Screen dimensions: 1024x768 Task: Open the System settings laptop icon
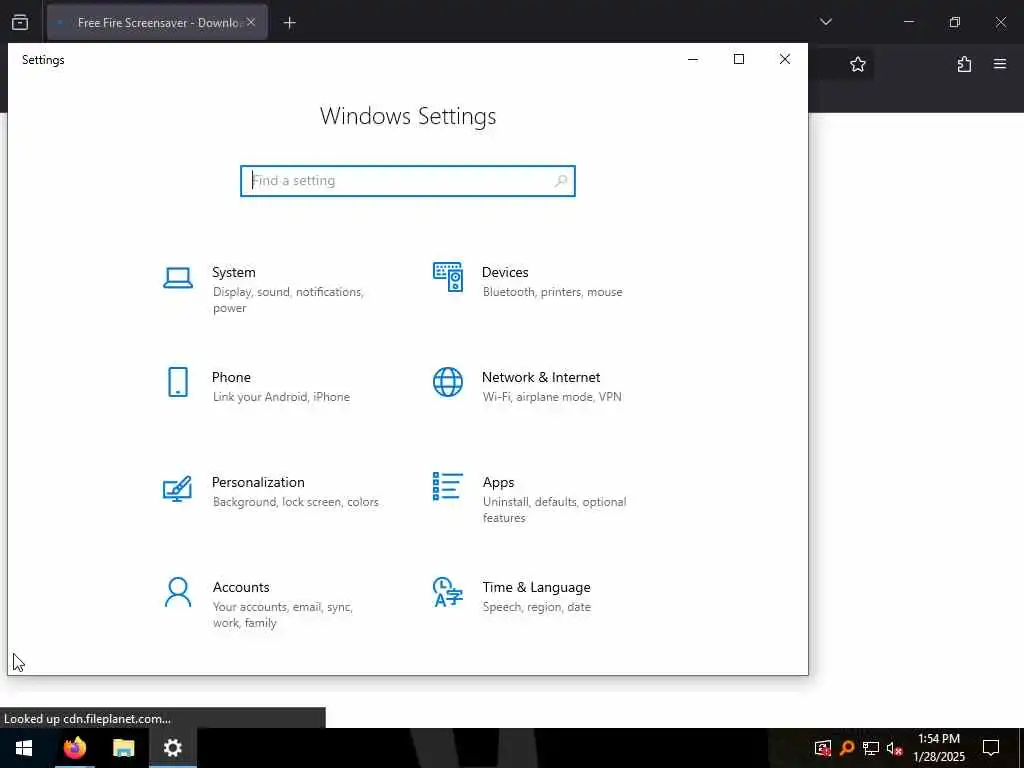tap(178, 278)
